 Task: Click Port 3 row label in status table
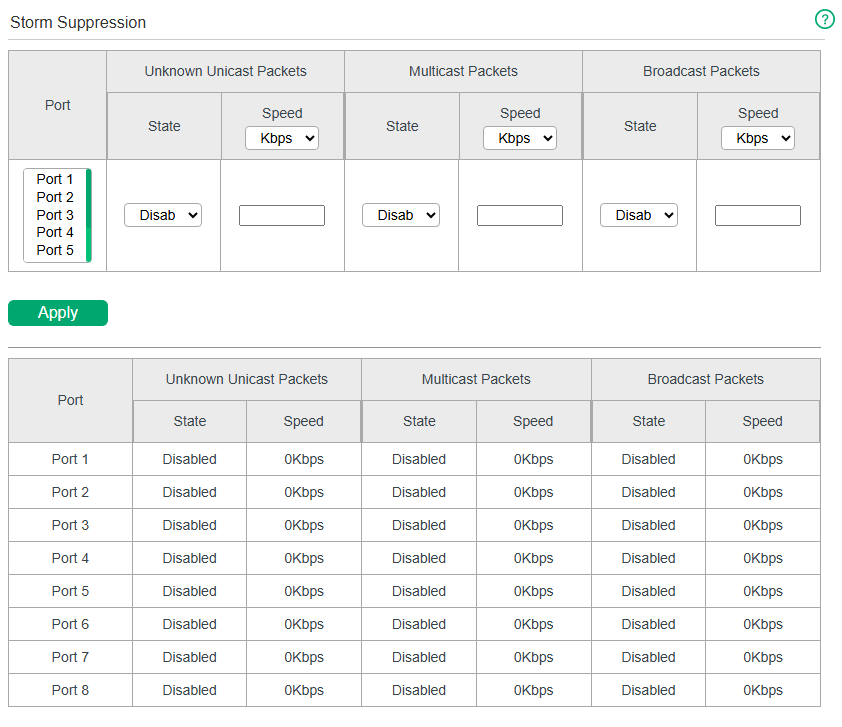[70, 525]
